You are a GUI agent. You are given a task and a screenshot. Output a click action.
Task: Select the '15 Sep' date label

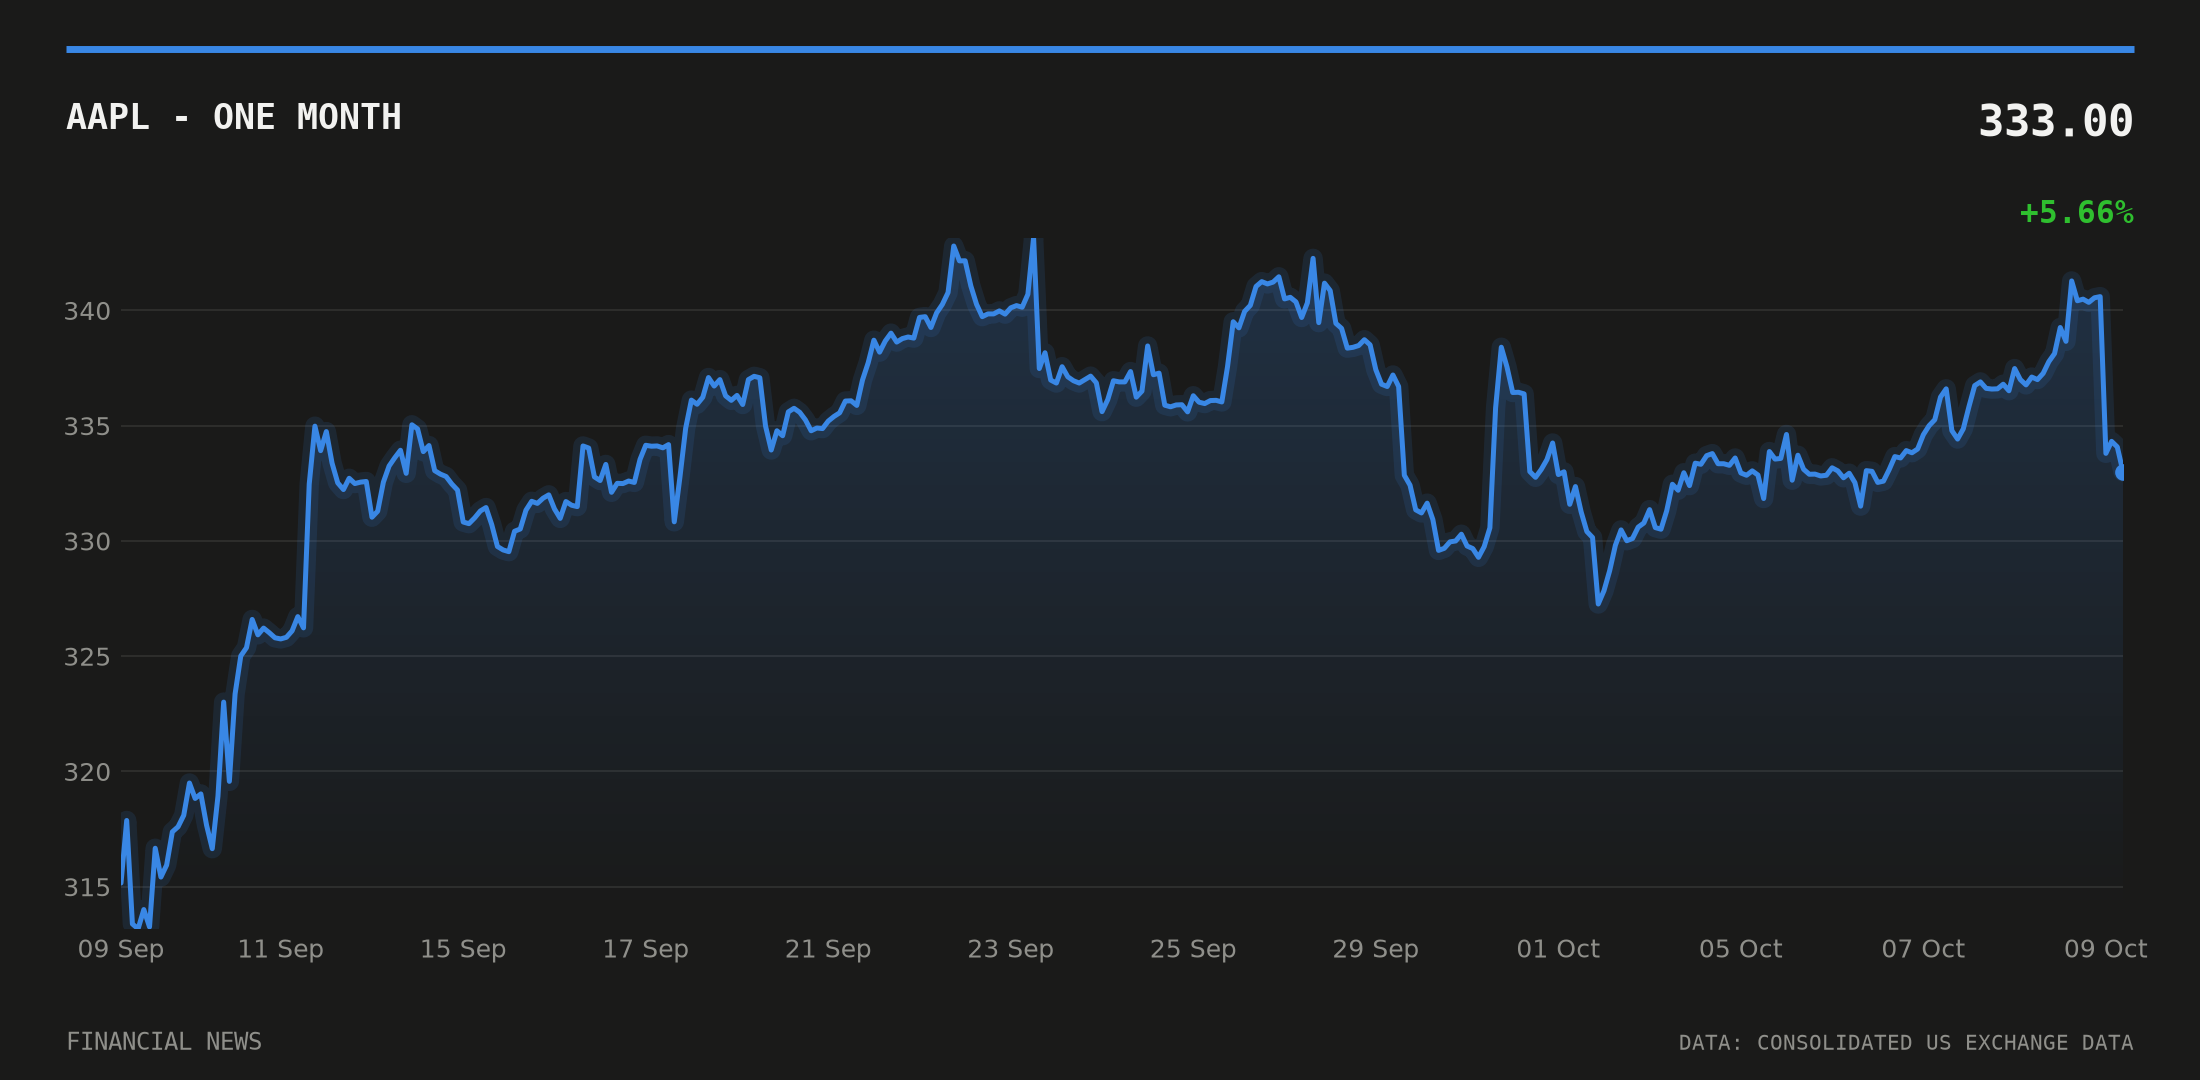463,949
